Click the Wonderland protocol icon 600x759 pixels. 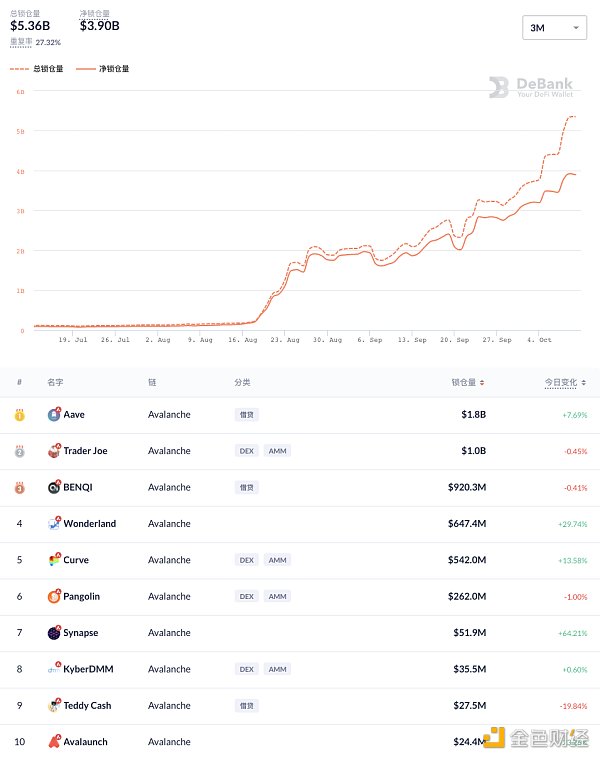pyautogui.click(x=54, y=523)
